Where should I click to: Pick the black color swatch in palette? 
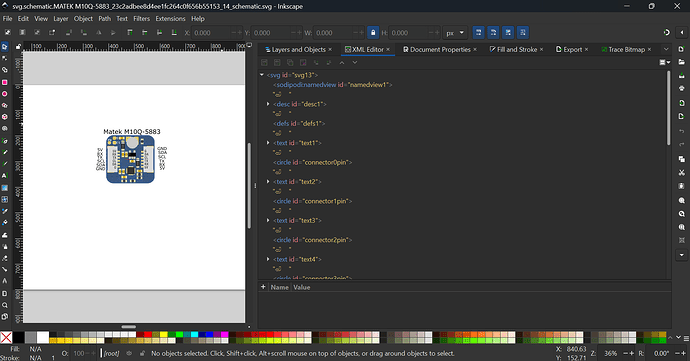(18, 338)
